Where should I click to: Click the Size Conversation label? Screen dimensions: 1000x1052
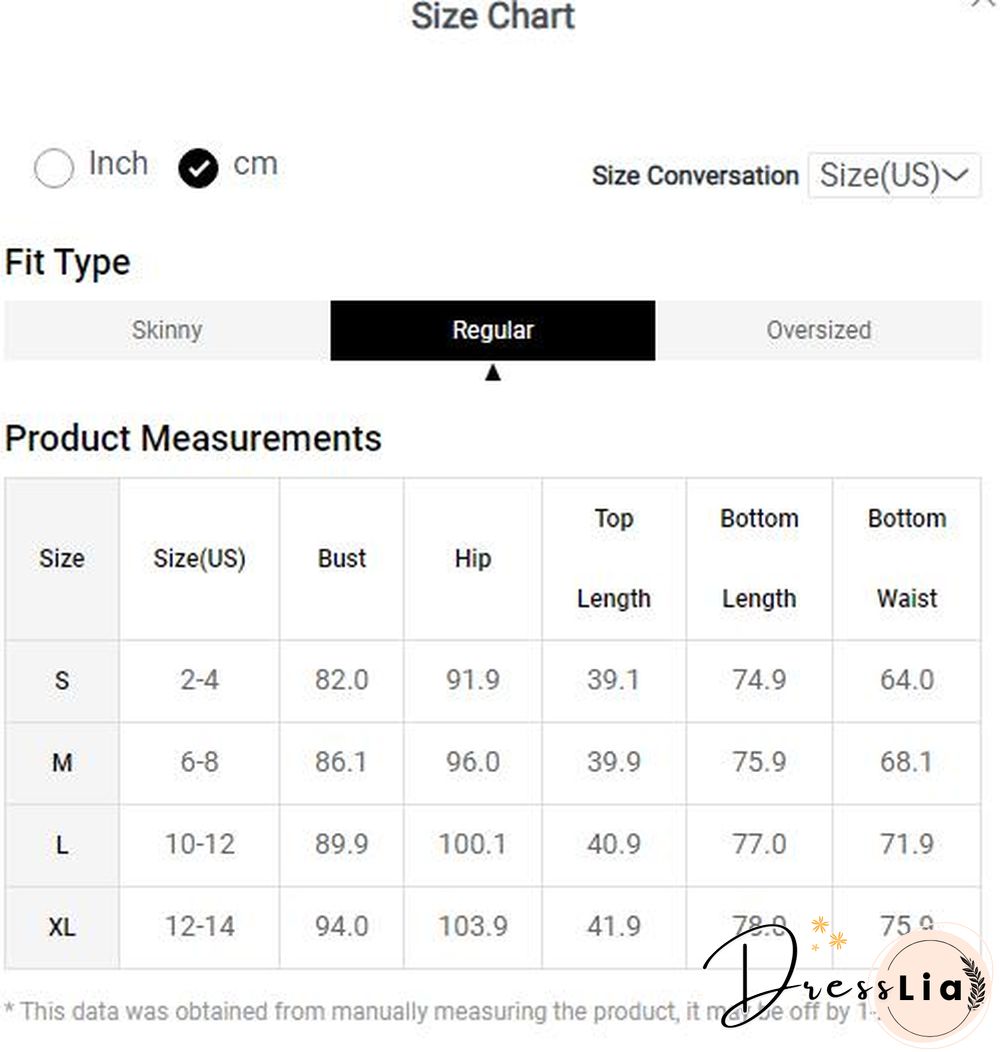pyautogui.click(x=695, y=176)
